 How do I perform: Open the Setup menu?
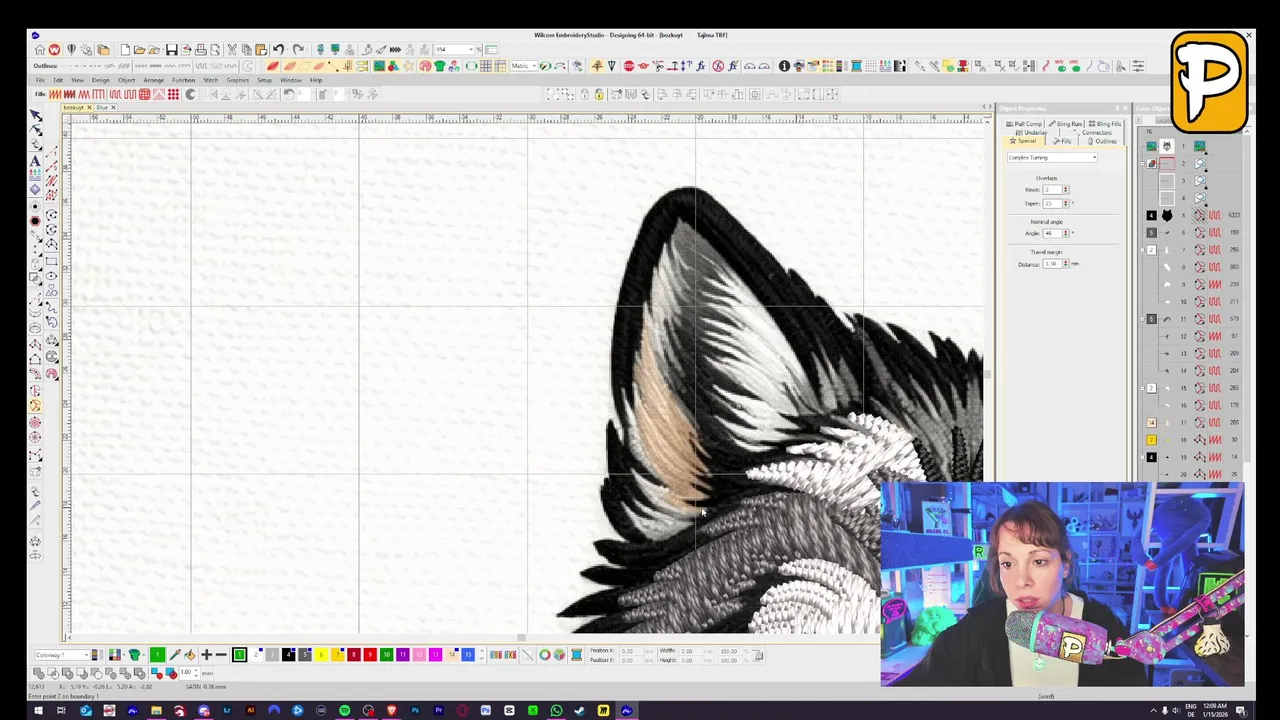(264, 80)
